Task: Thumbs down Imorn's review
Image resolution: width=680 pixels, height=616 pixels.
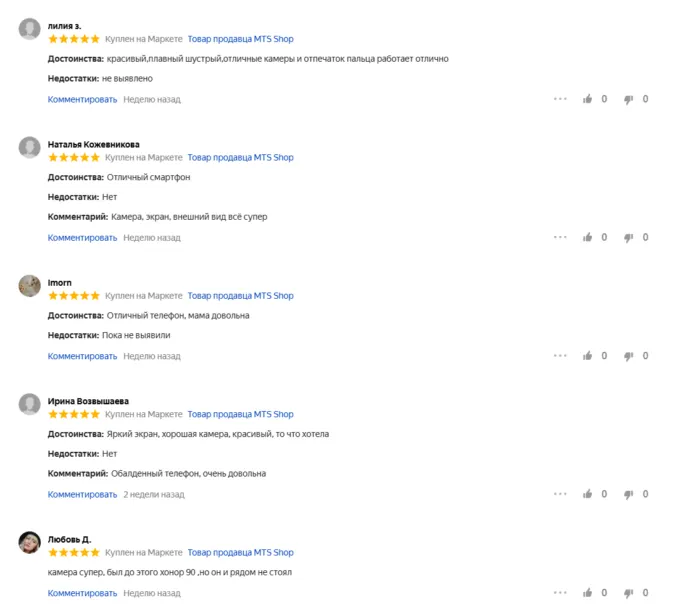Action: click(x=629, y=355)
